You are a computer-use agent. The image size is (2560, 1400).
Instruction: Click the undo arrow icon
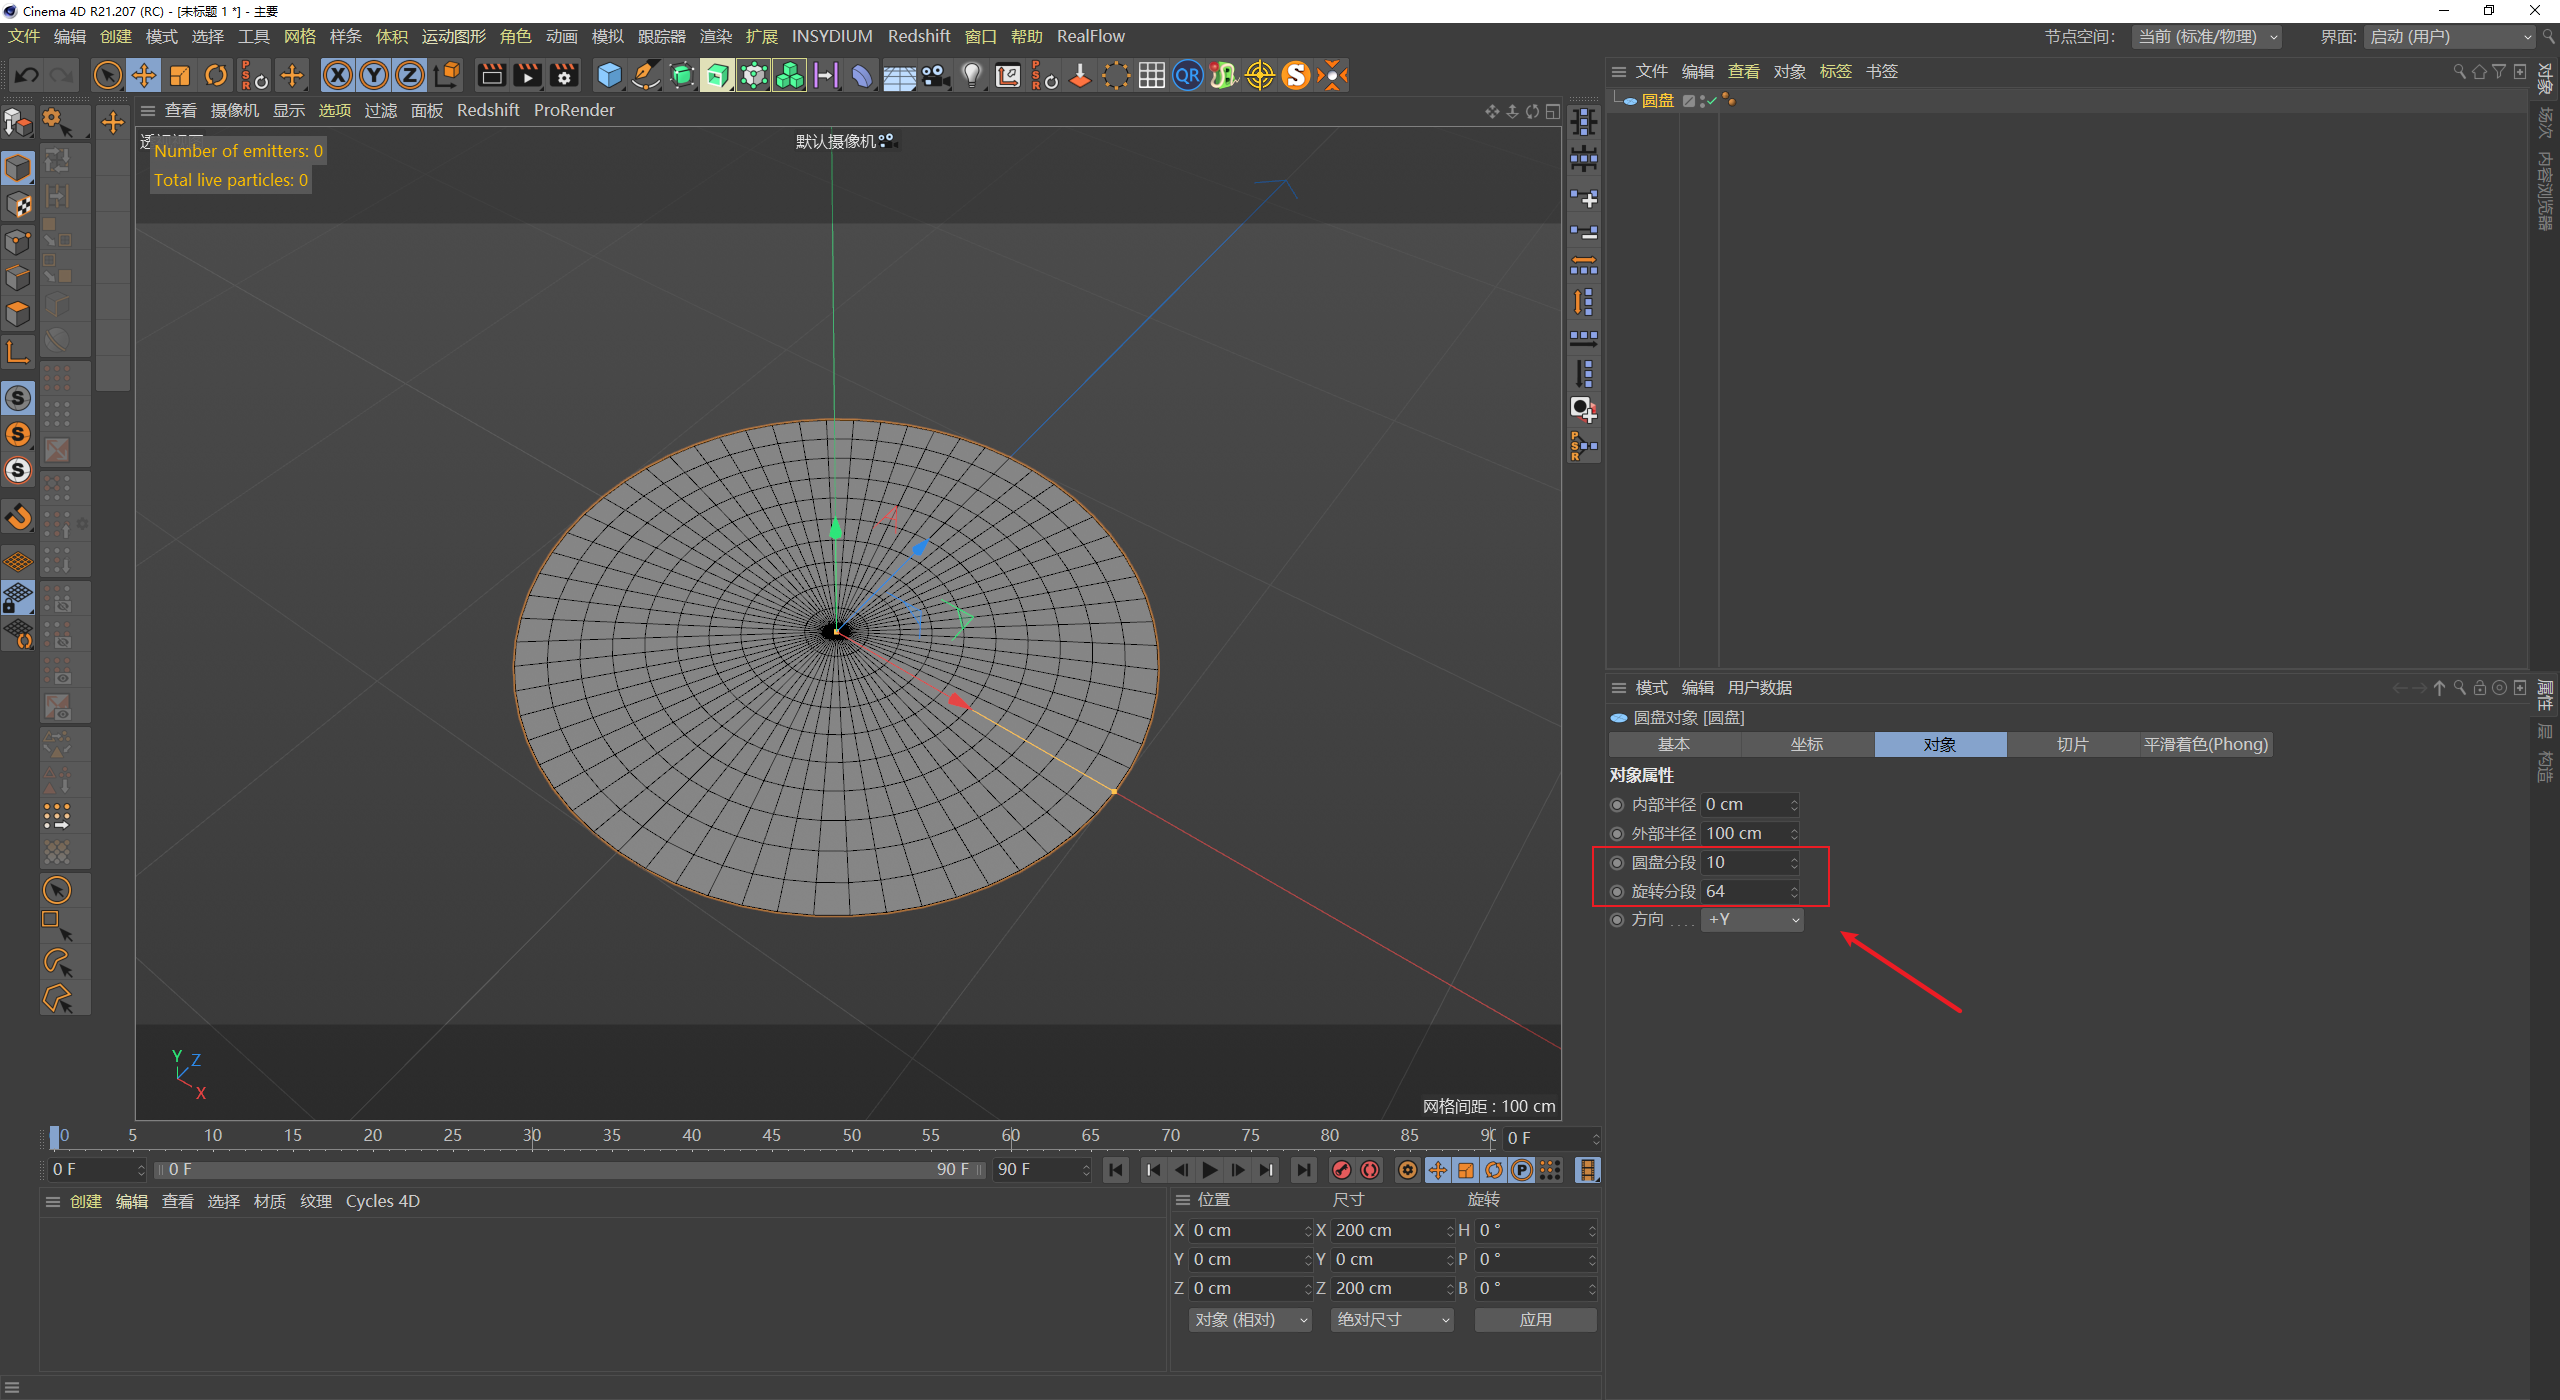pos(27,75)
